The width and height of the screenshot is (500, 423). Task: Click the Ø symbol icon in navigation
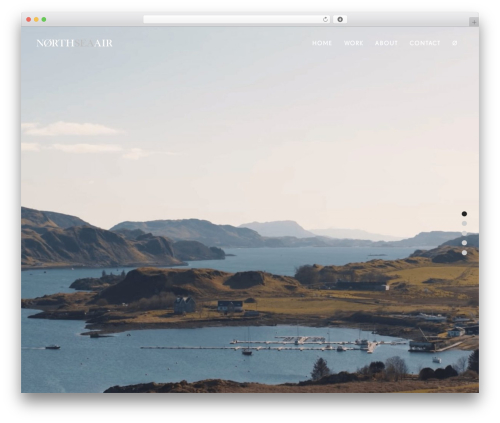(x=455, y=43)
